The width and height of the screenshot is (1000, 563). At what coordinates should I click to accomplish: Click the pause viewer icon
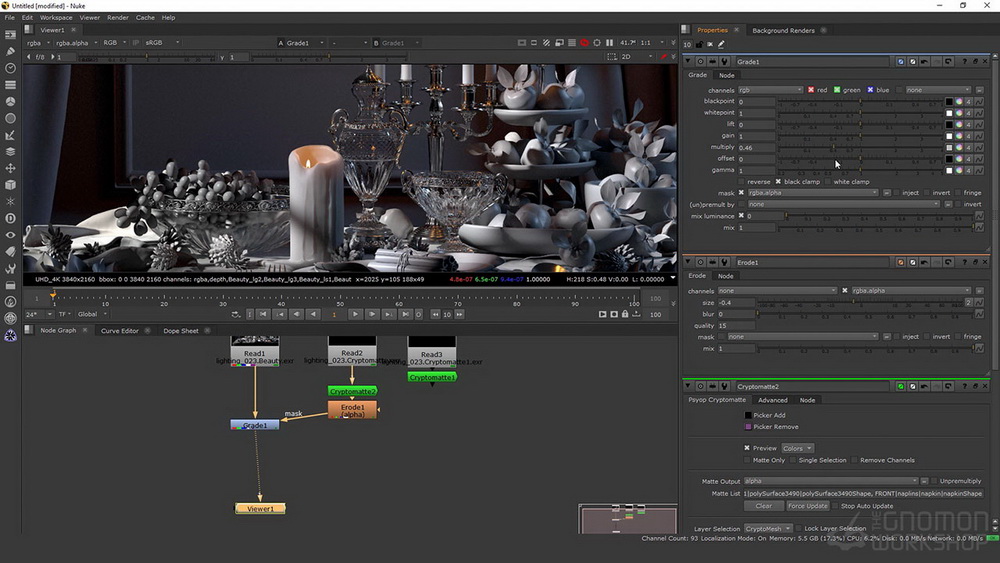(x=609, y=43)
